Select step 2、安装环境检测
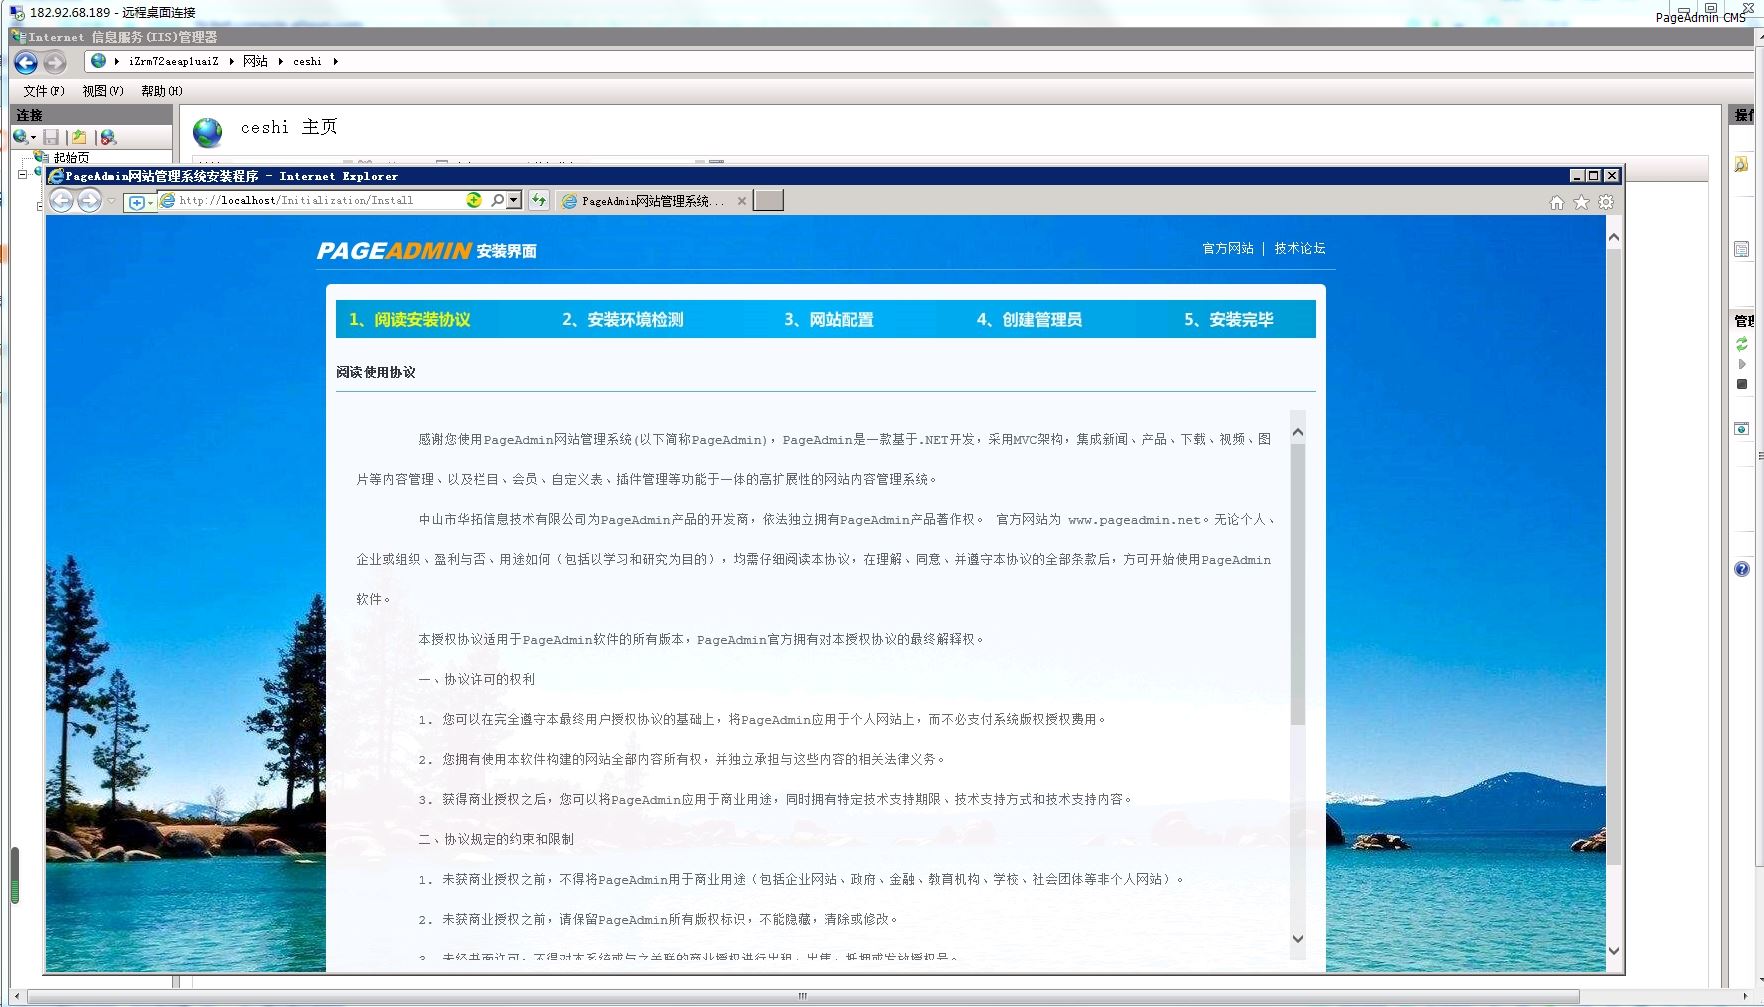The width and height of the screenshot is (1764, 1007). tap(623, 320)
